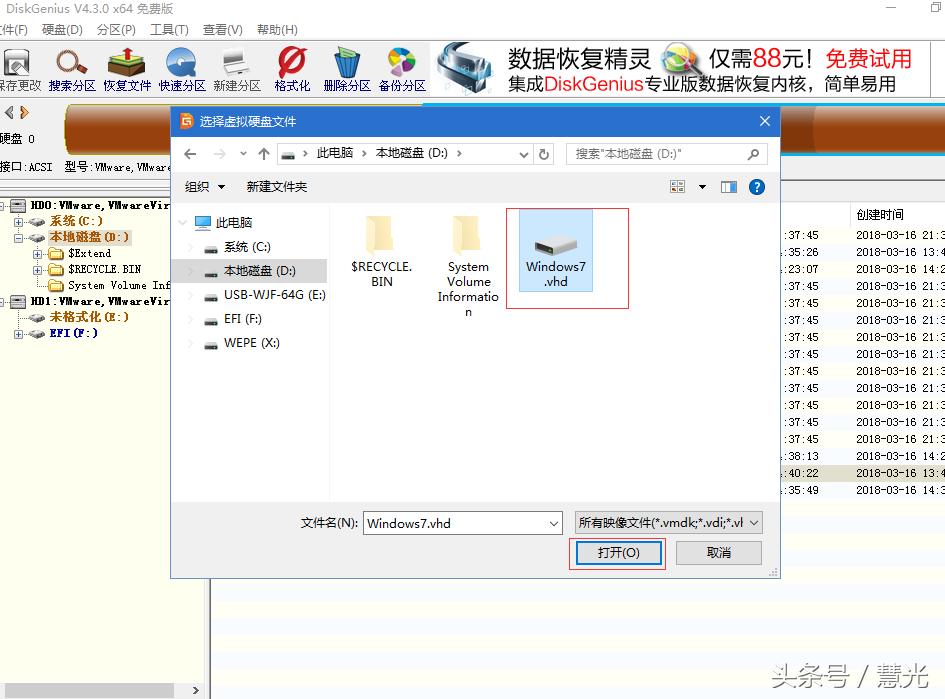945x699 pixels.
Task: Click the 新建分区 new partition icon
Action: pyautogui.click(x=235, y=67)
